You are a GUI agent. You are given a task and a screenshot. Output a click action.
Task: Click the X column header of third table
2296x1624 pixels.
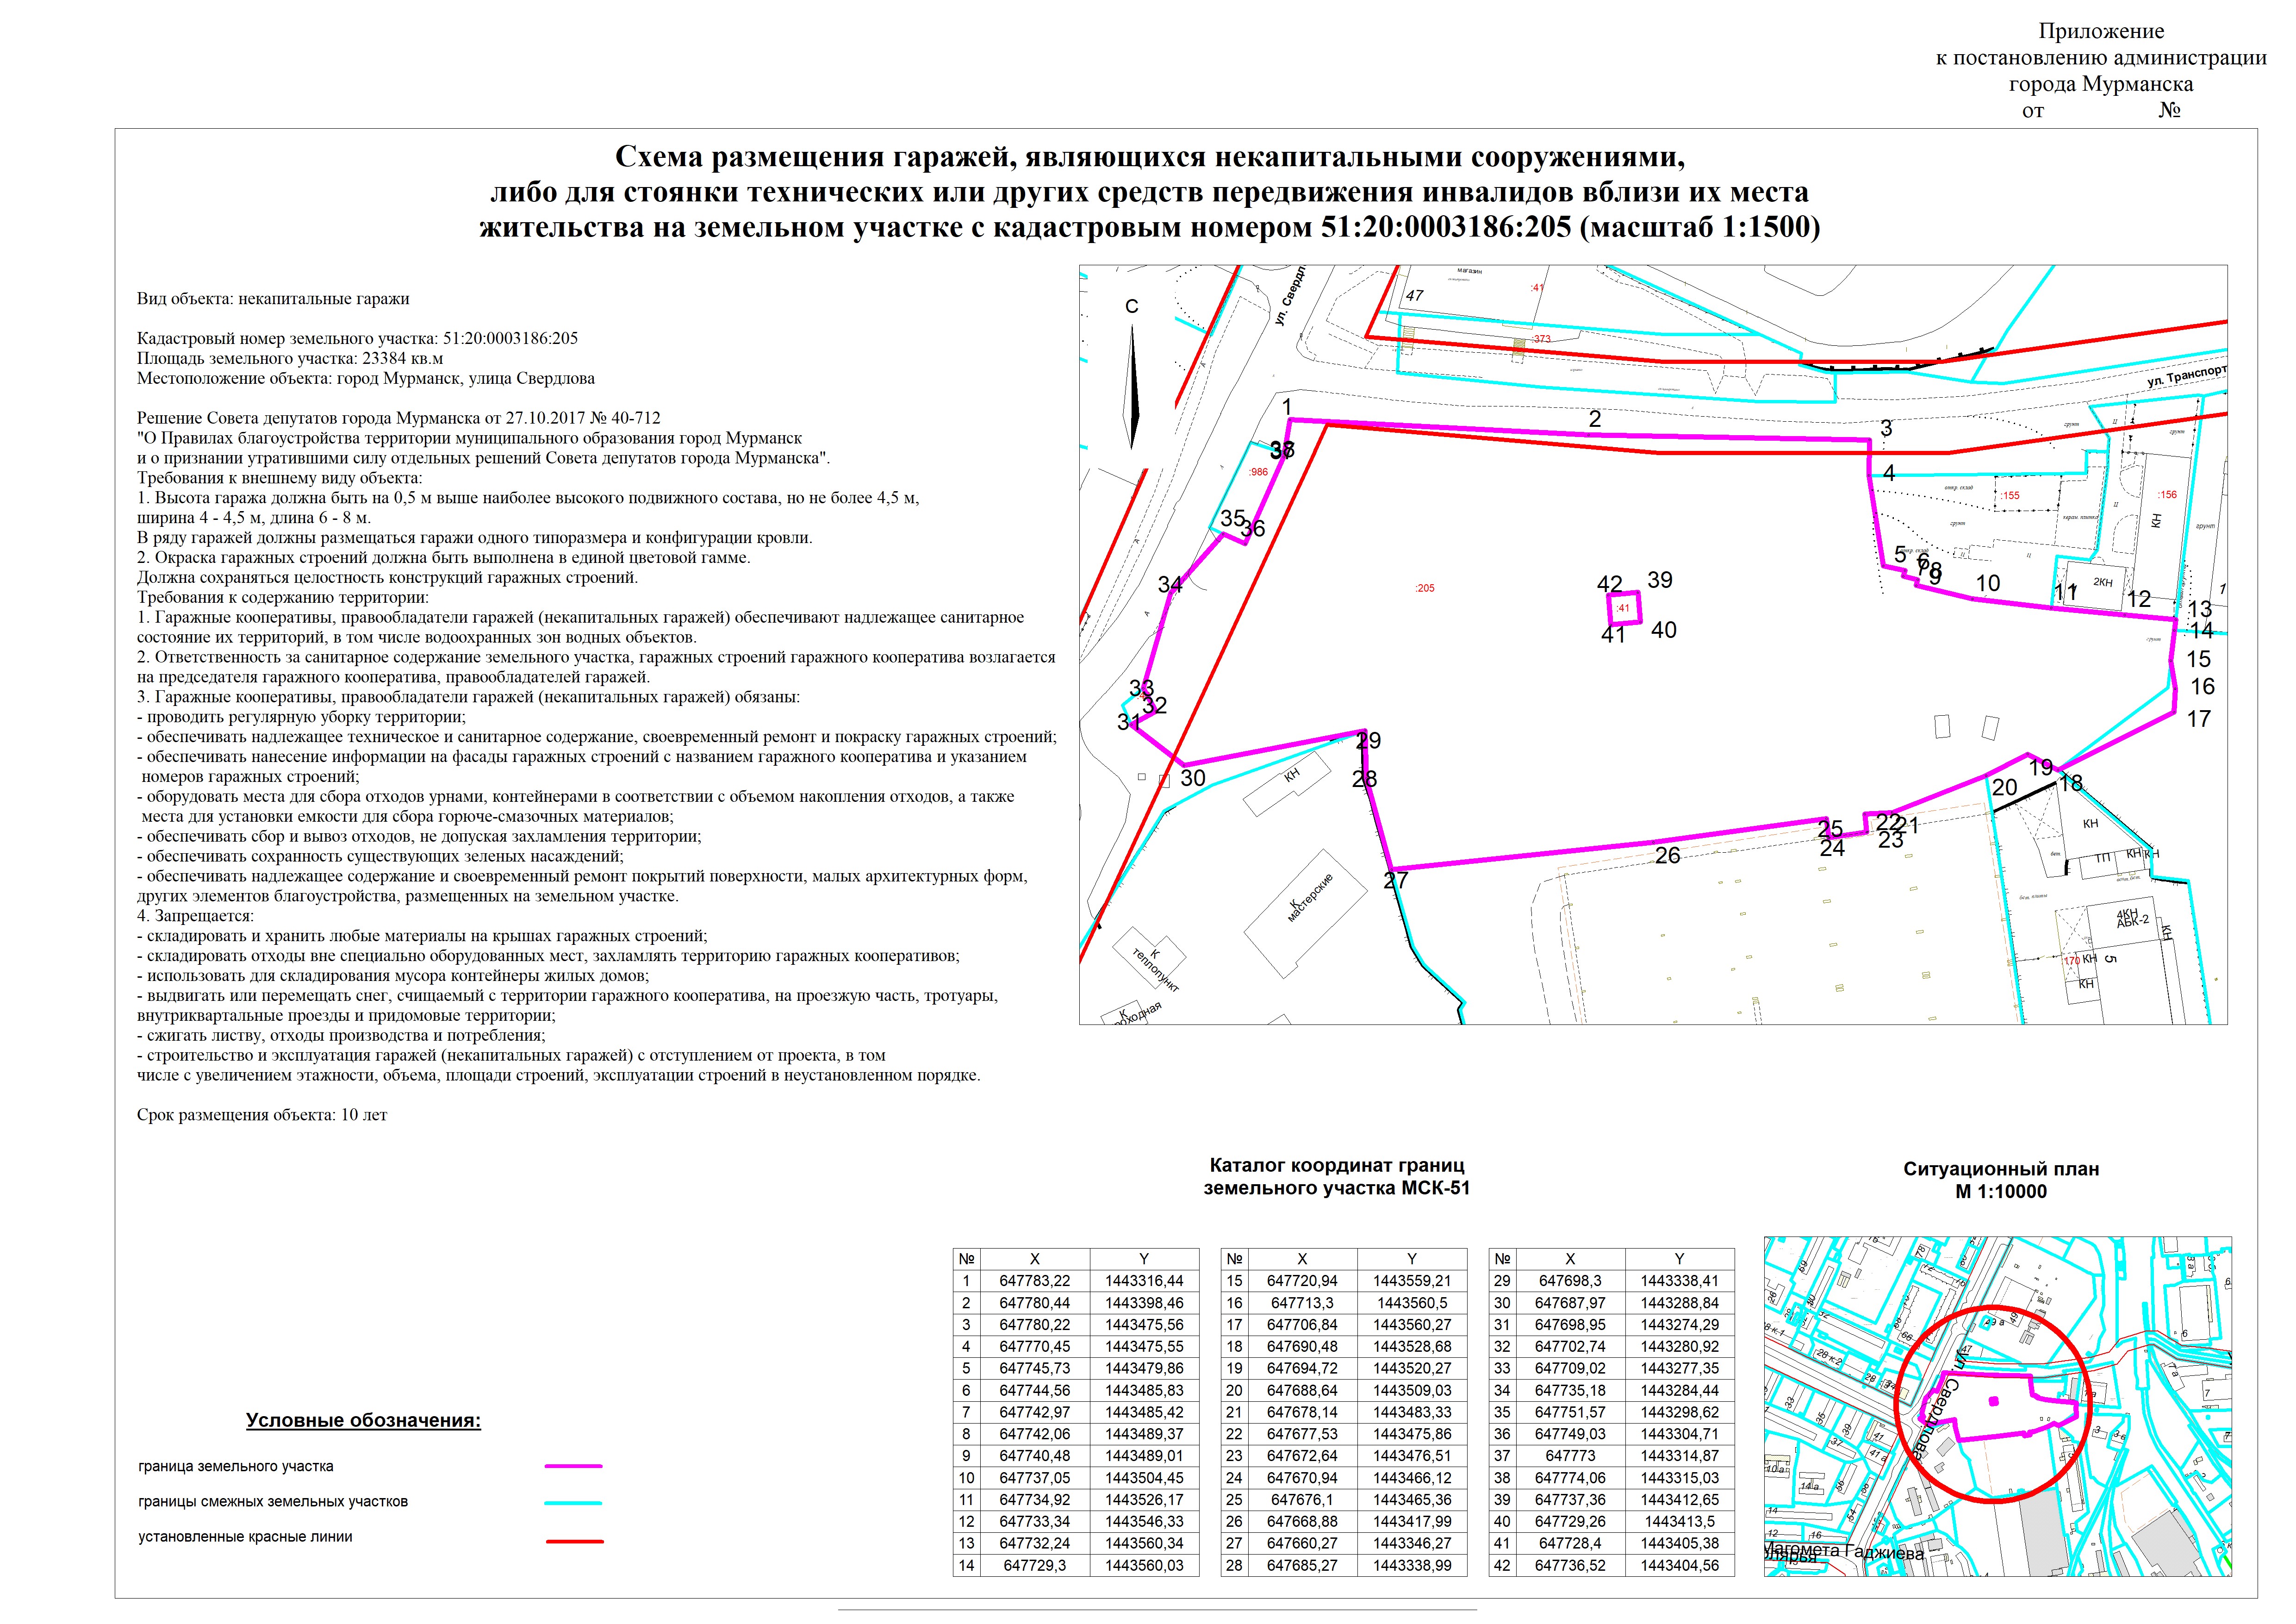[x=1570, y=1259]
